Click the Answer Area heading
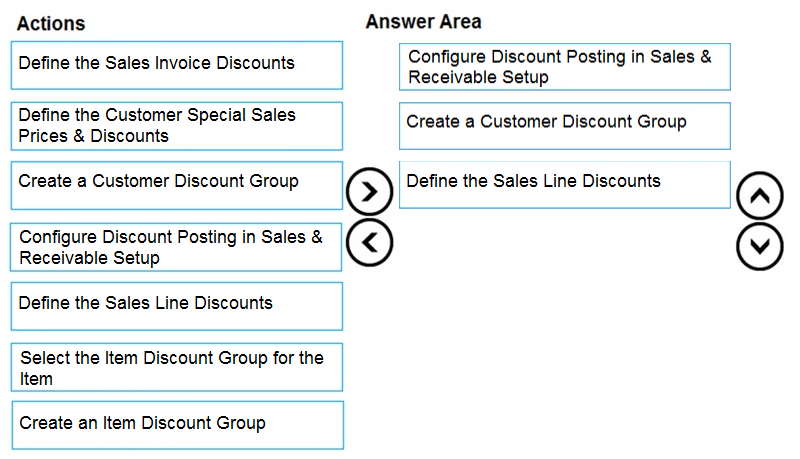The image size is (800, 459). 423,21
